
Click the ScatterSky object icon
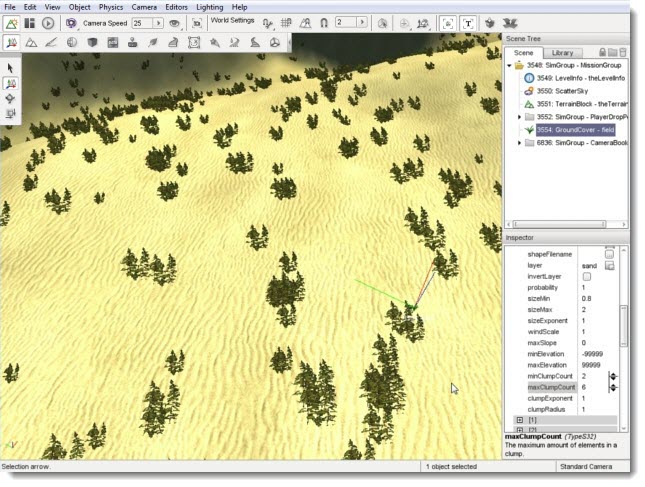pos(528,90)
